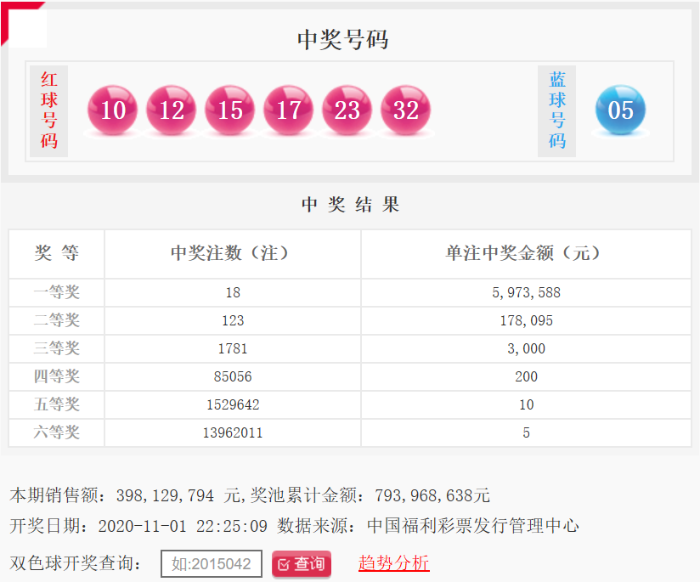This screenshot has height=582, width=700.
Task: Click the red ball numbered 32
Action: point(406,110)
